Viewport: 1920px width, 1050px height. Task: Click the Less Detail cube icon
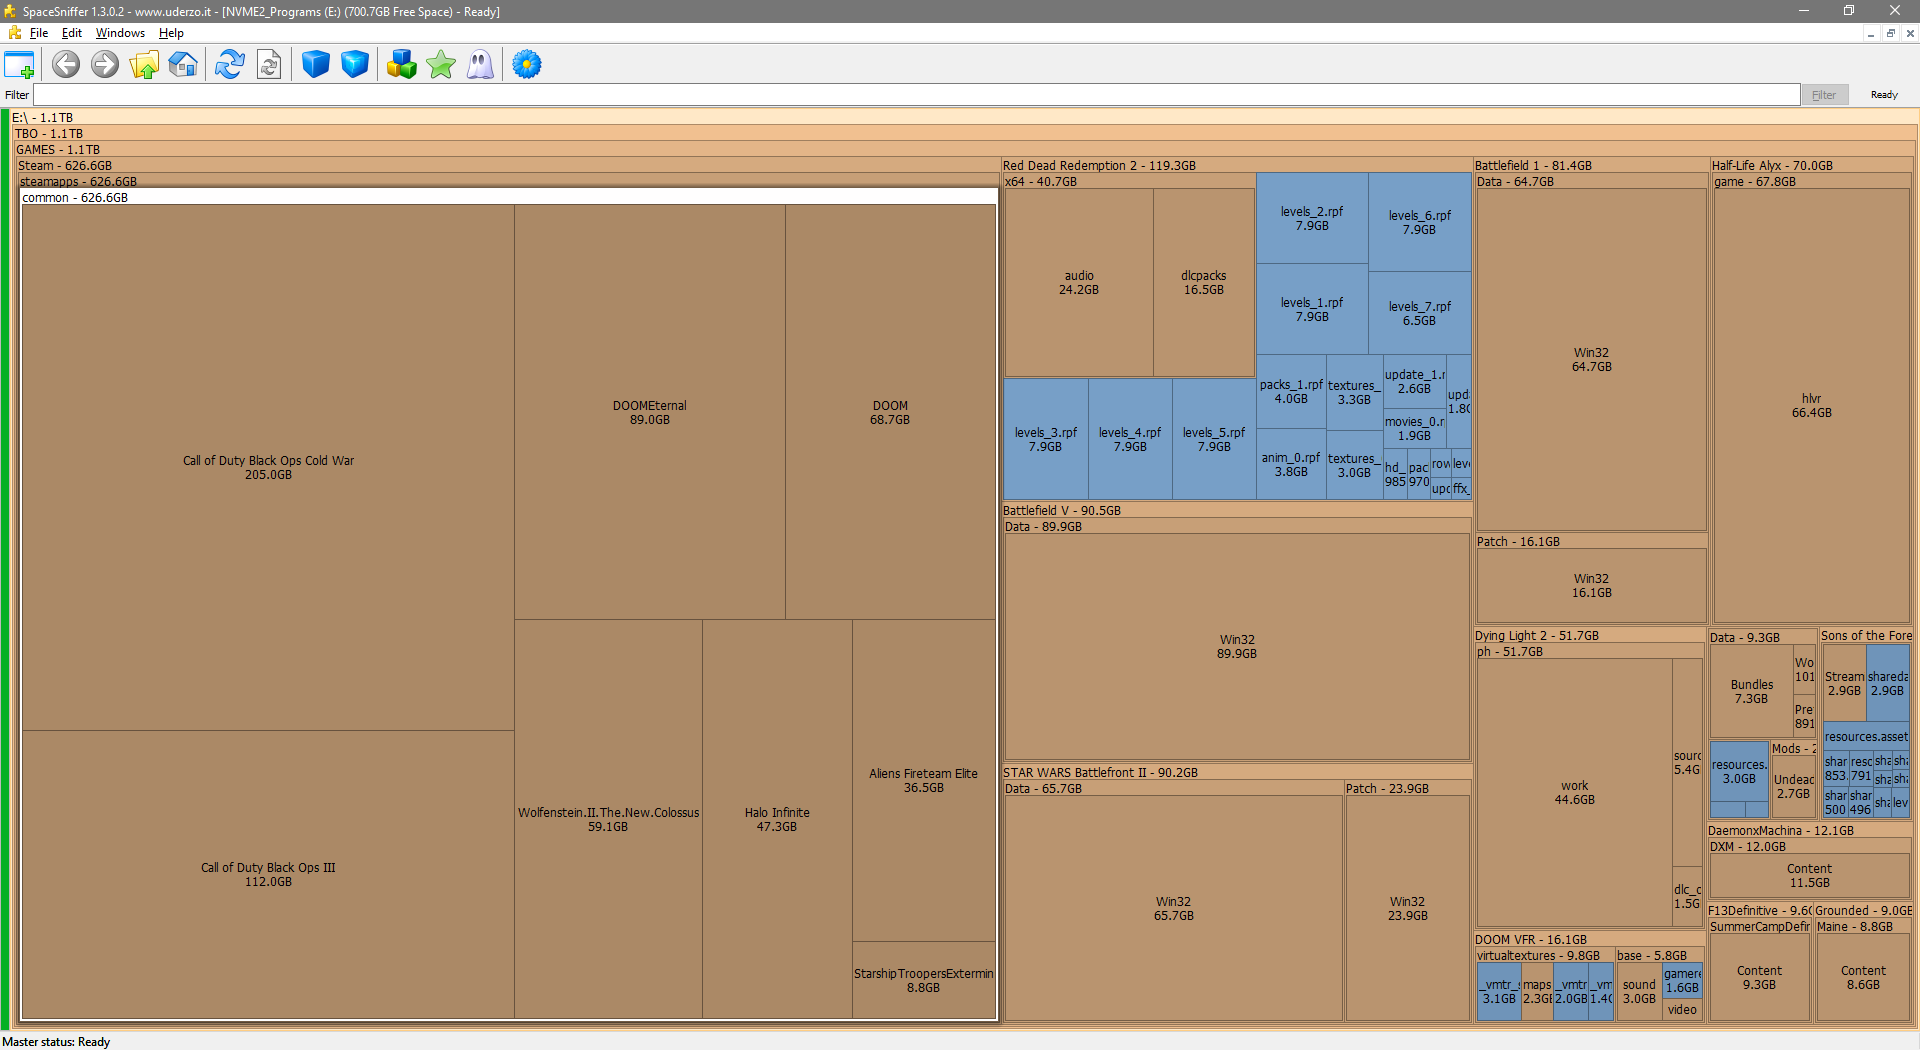(x=316, y=65)
